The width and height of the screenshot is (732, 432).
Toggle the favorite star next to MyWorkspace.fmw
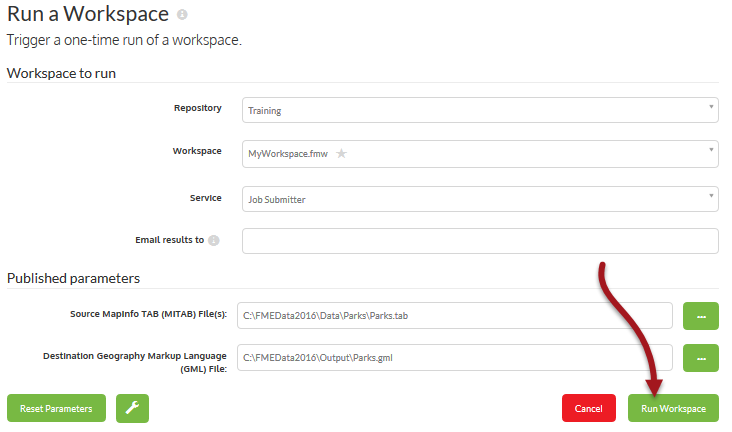coord(341,154)
